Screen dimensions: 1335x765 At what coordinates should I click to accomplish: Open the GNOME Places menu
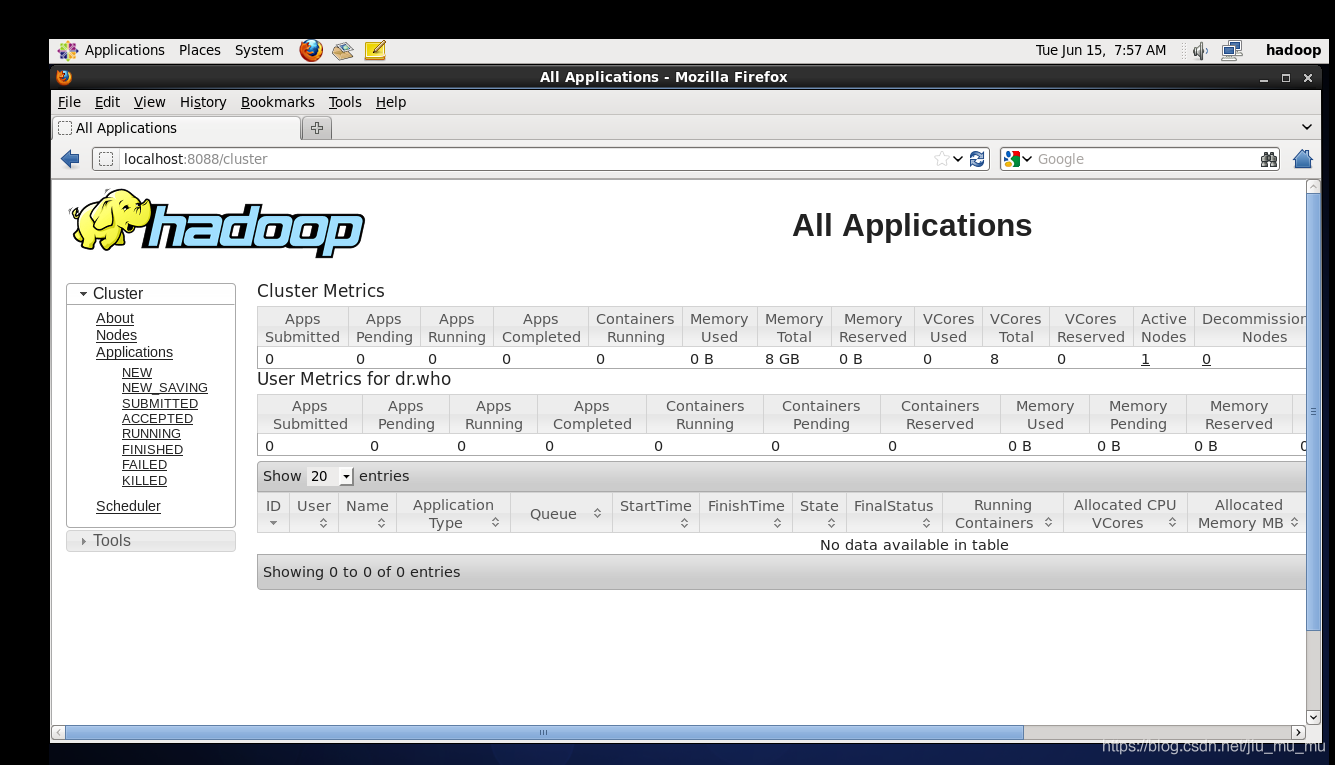click(x=200, y=50)
